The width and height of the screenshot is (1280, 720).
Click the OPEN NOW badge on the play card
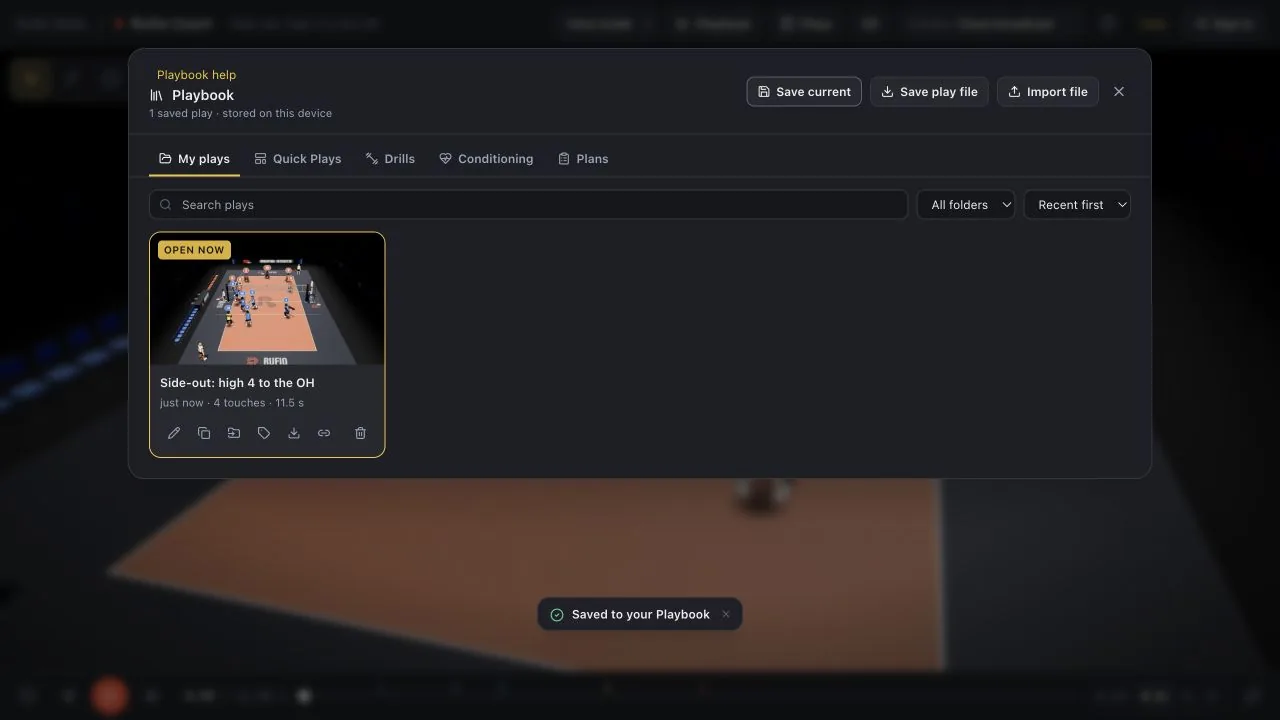click(194, 250)
